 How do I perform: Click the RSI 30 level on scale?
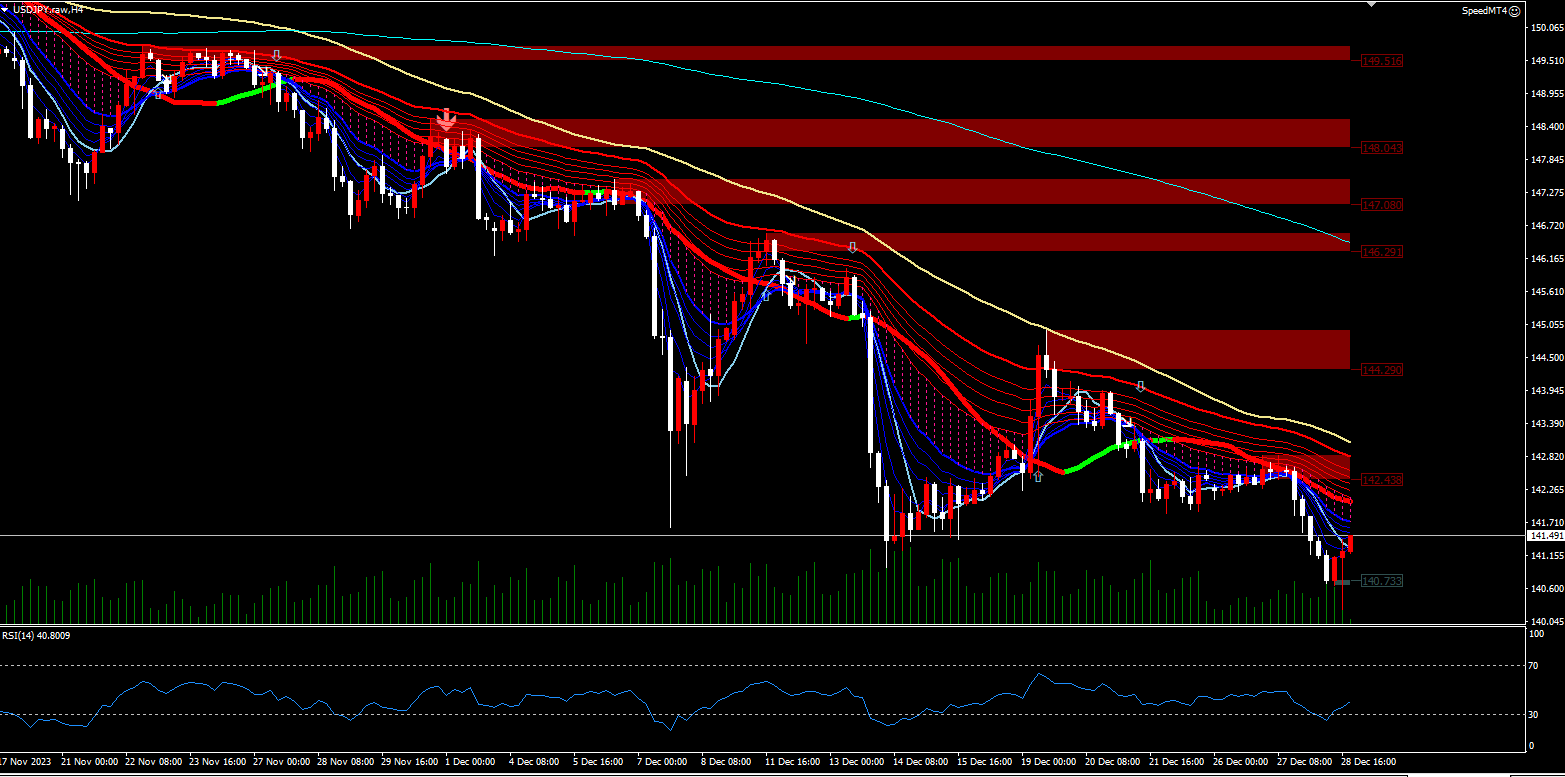[x=1532, y=714]
